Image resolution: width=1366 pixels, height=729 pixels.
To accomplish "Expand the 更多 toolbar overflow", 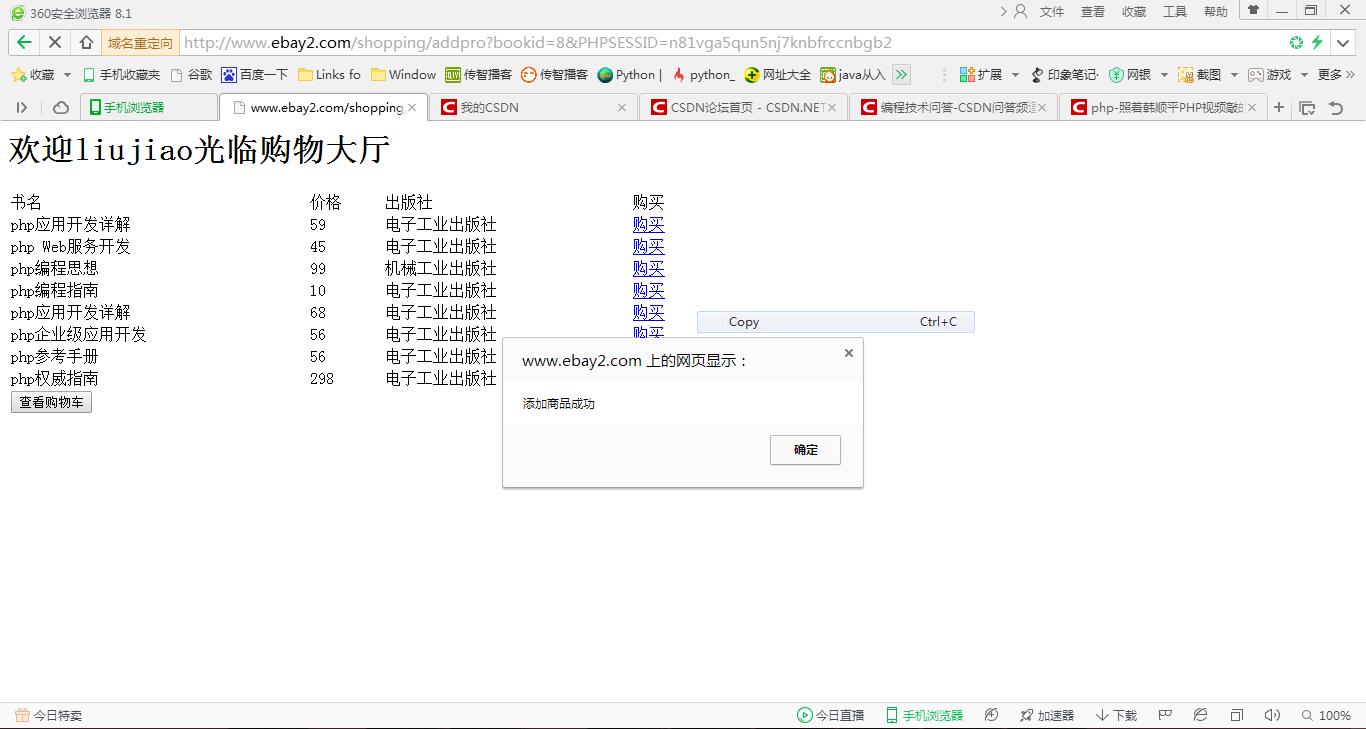I will click(x=1336, y=75).
